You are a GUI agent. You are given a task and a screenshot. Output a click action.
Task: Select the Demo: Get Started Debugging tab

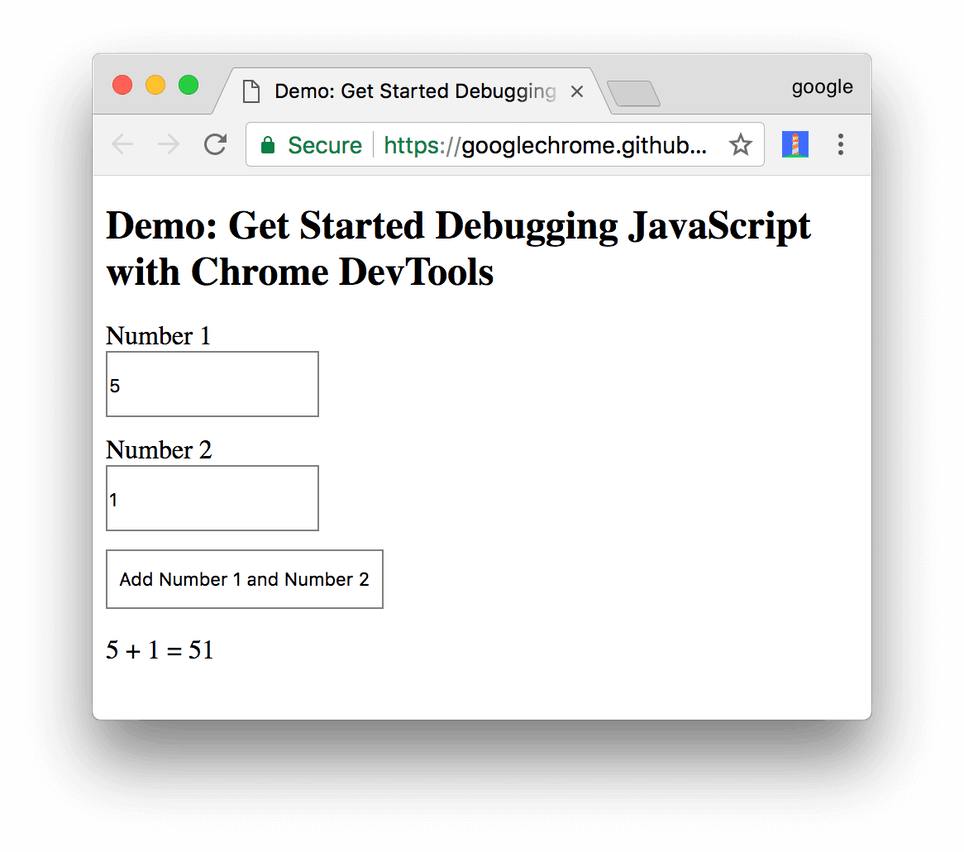tap(411, 91)
